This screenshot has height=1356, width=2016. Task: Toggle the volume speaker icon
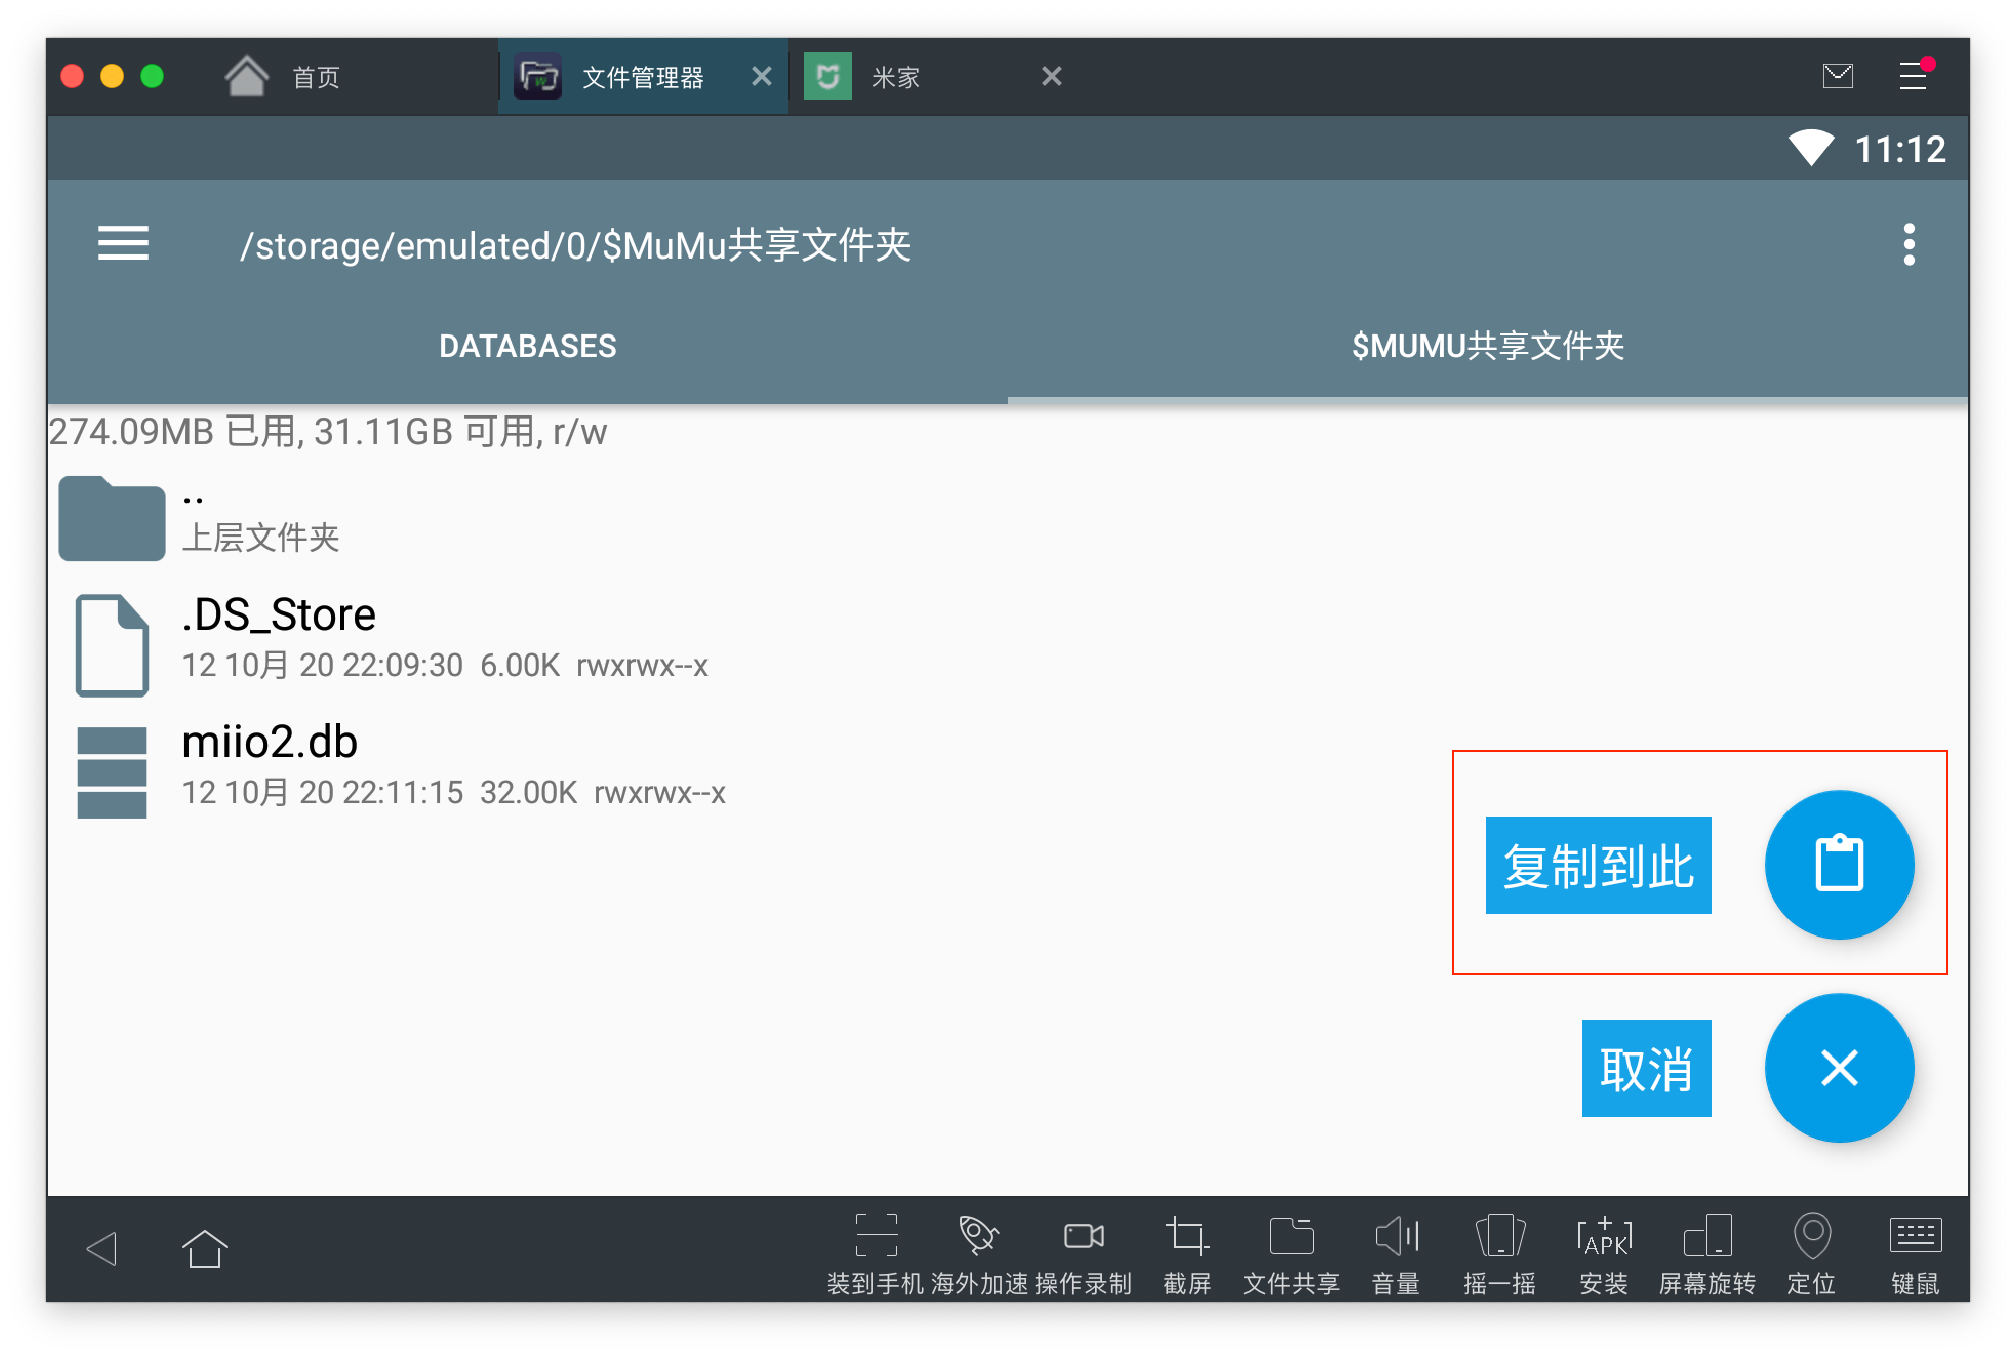[x=1396, y=1238]
